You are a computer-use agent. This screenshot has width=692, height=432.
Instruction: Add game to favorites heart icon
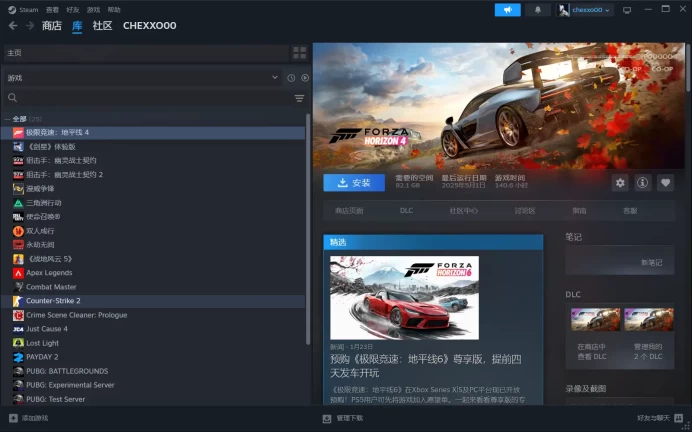point(666,183)
